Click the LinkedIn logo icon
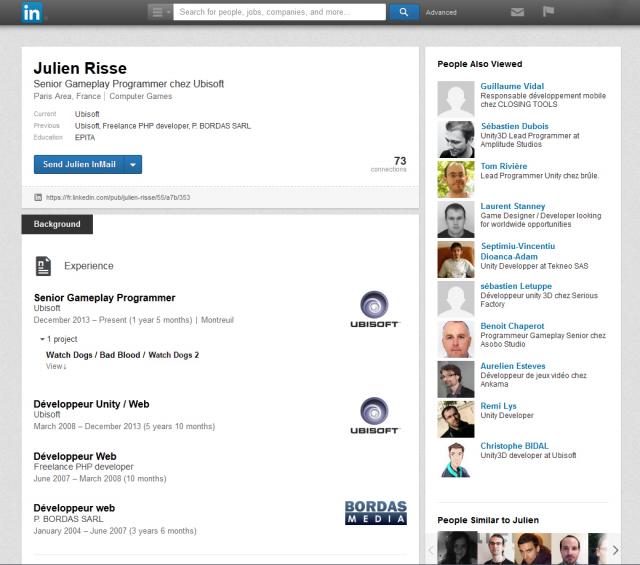 [x=32, y=13]
